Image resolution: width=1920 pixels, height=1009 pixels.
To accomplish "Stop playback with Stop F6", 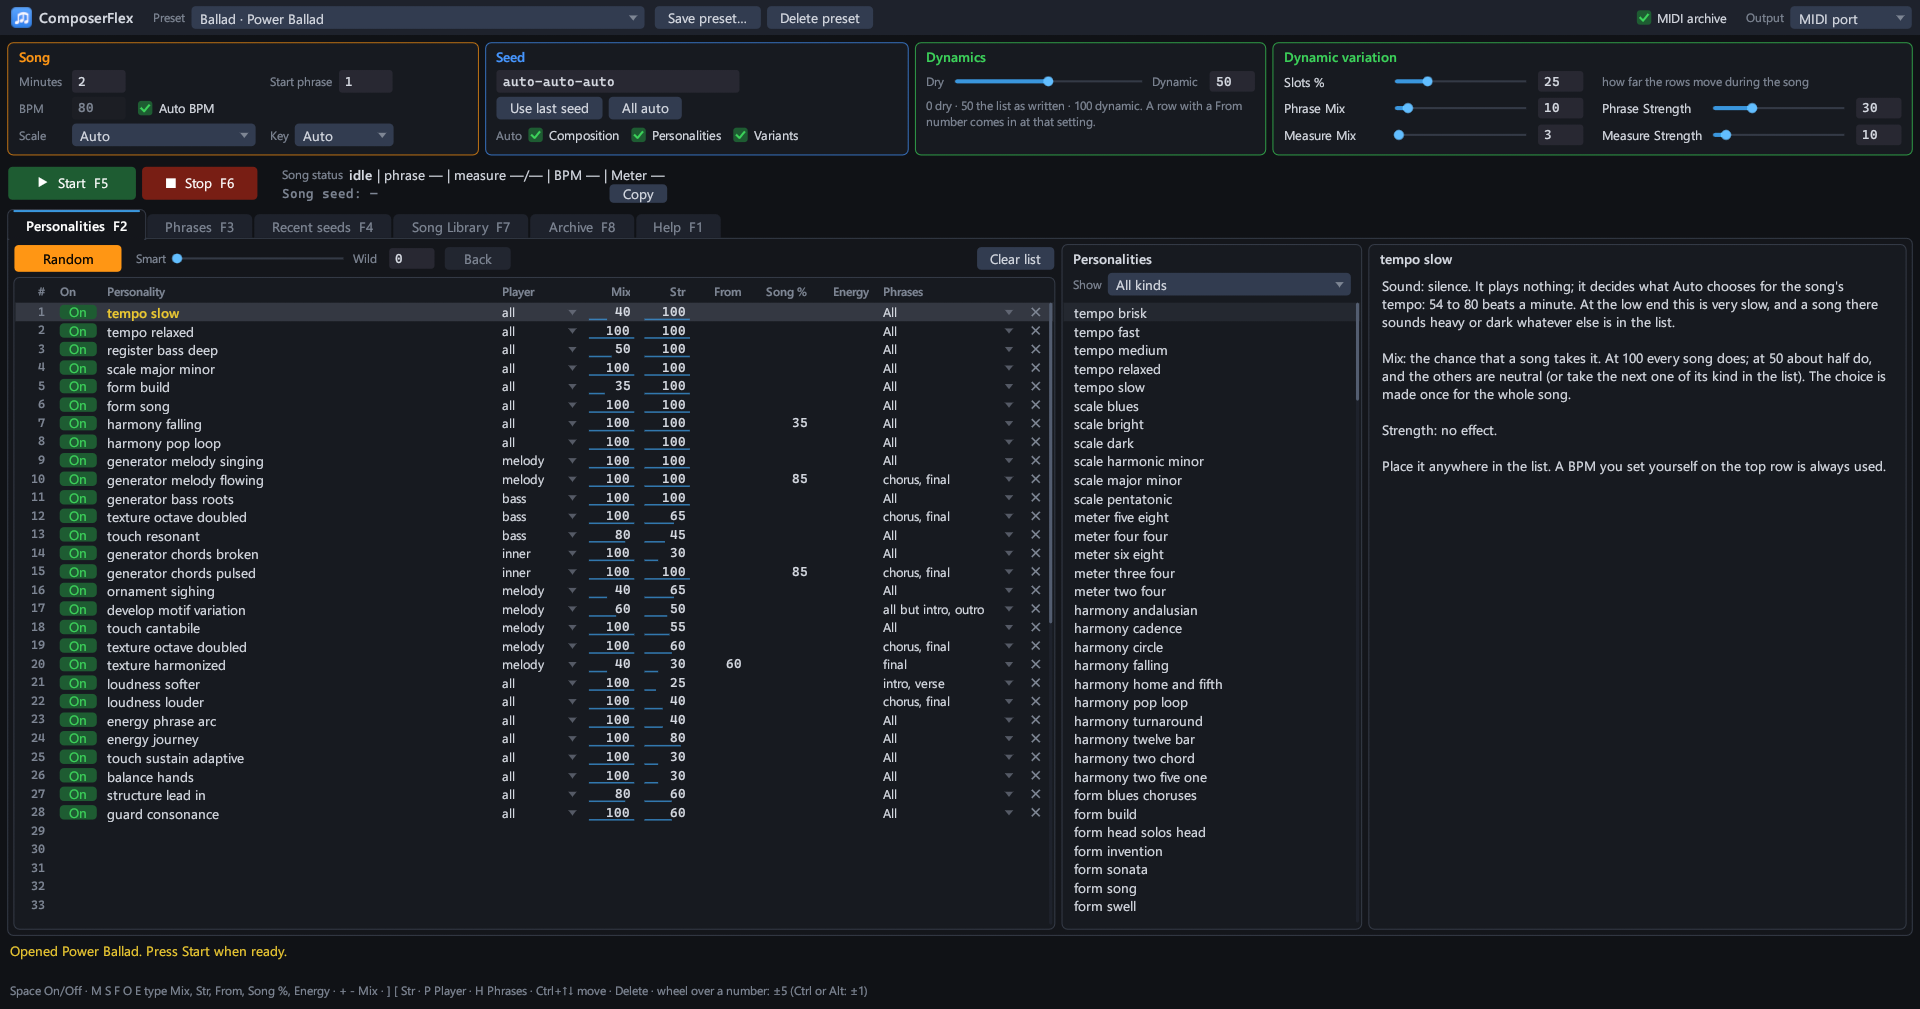I will coord(199,183).
